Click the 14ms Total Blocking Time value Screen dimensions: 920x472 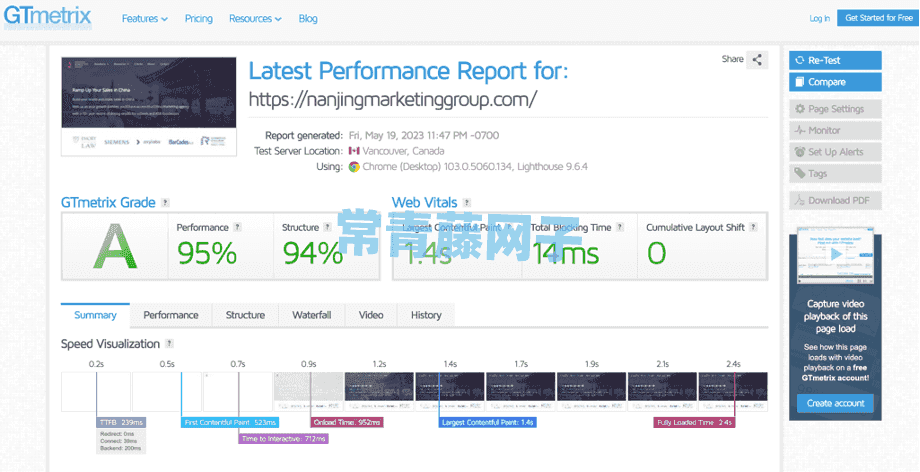[x=566, y=254]
